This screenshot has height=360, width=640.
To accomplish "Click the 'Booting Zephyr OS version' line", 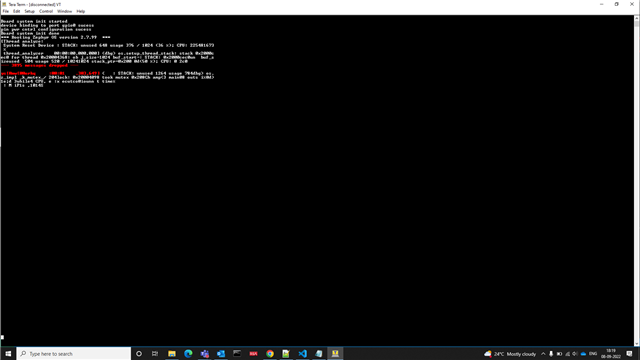I will (55, 37).
